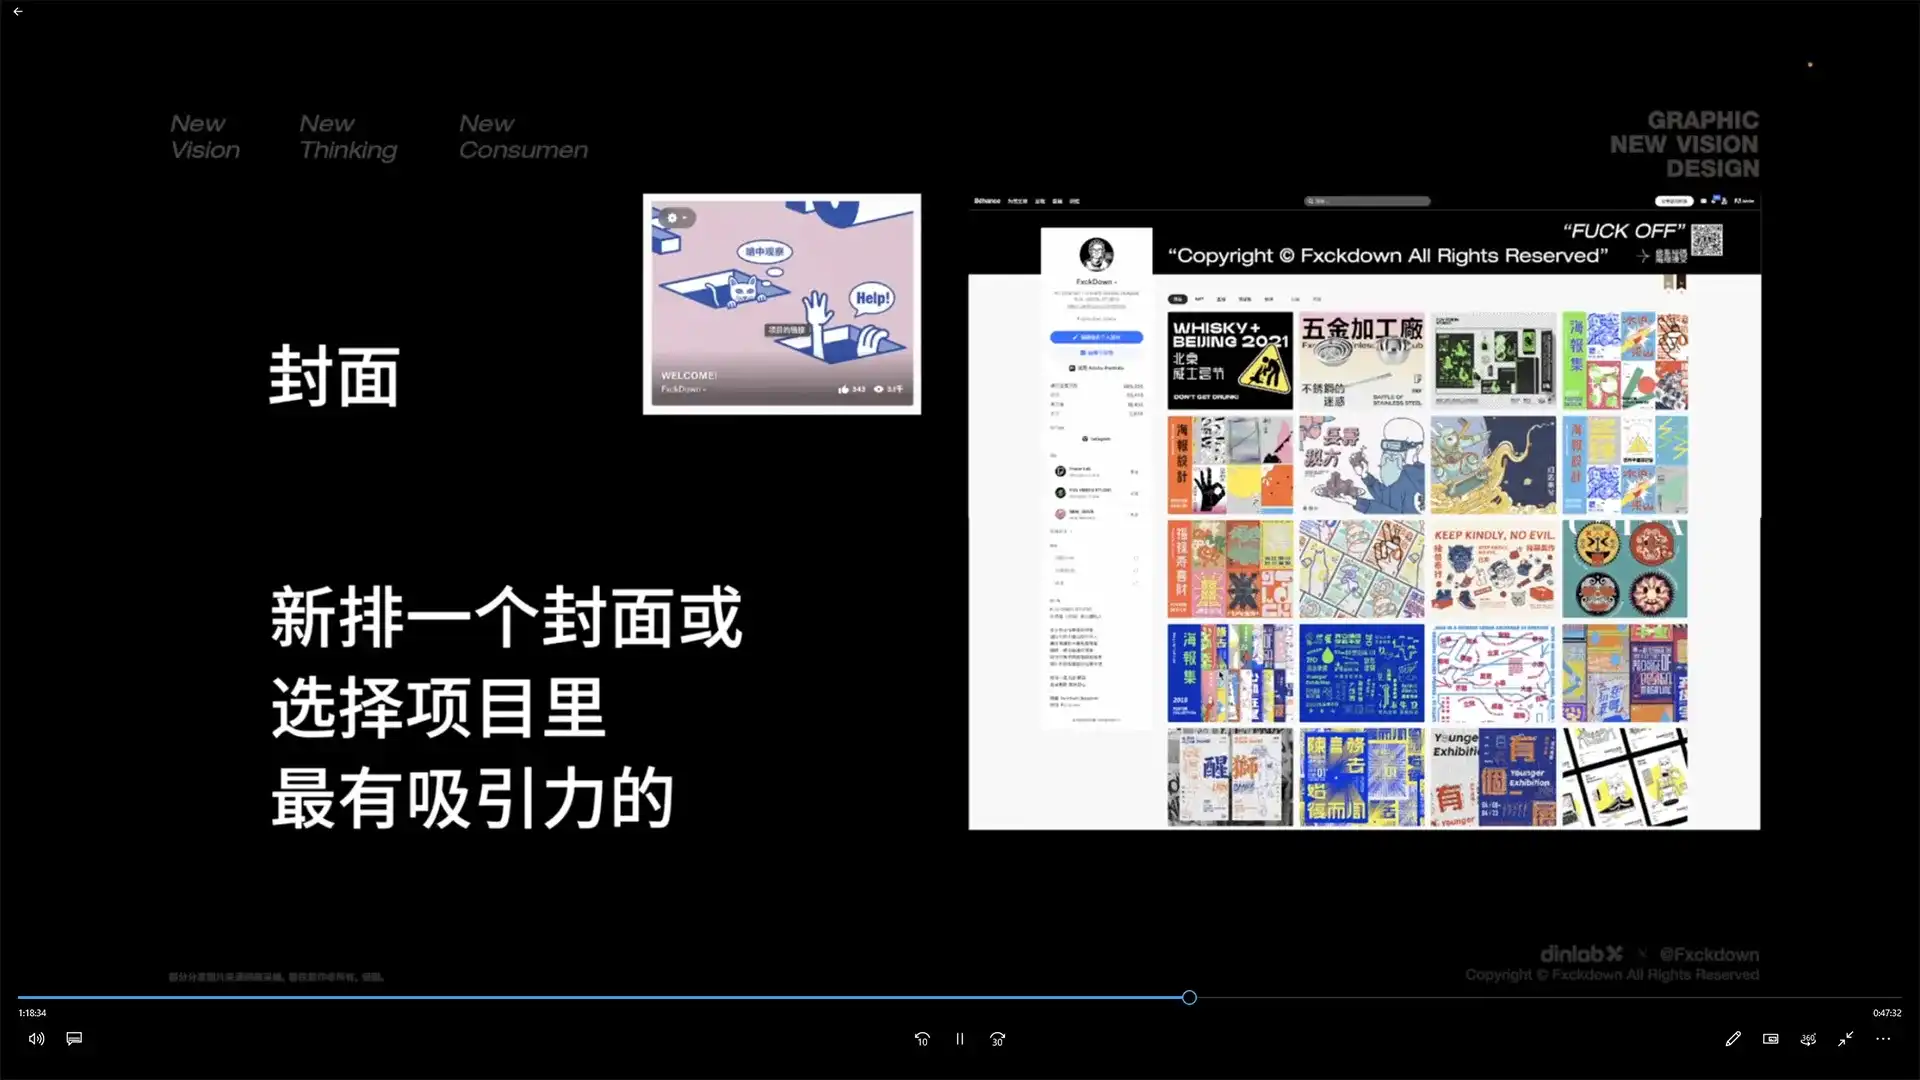Exit fullscreen playback mode
The height and width of the screenshot is (1080, 1920).
pyautogui.click(x=1845, y=1039)
